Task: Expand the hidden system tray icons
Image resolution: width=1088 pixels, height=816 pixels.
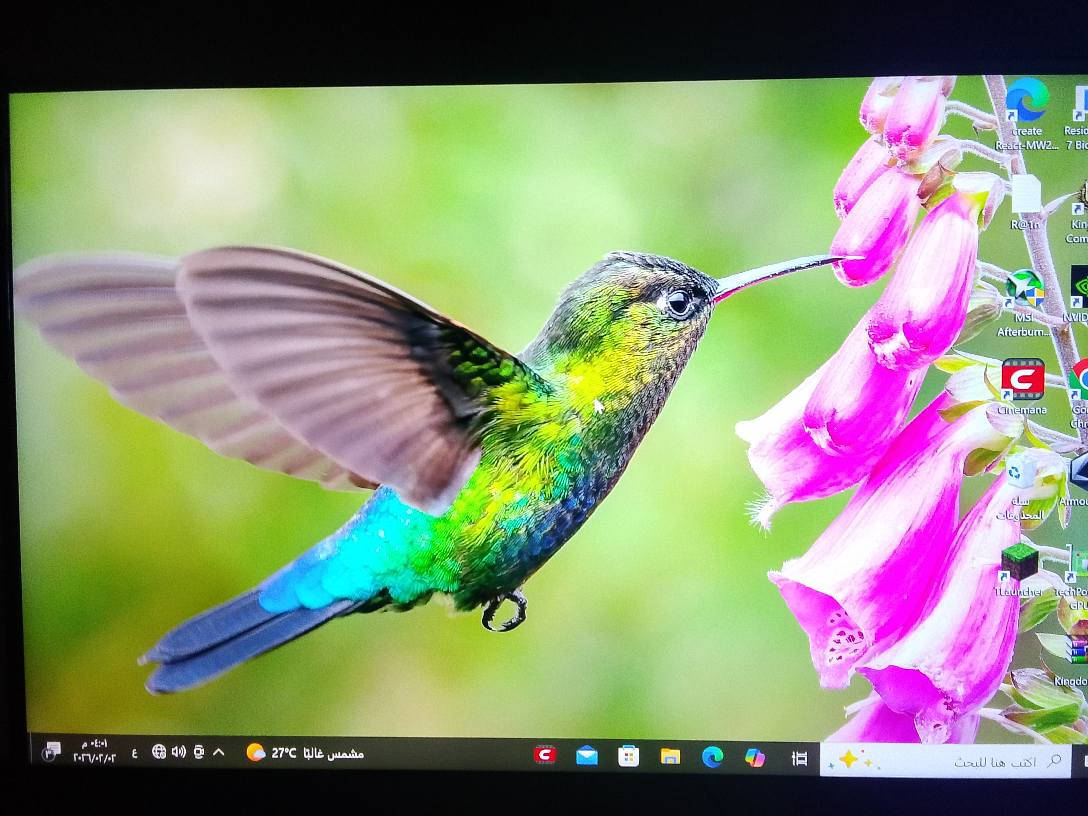Action: (x=219, y=752)
